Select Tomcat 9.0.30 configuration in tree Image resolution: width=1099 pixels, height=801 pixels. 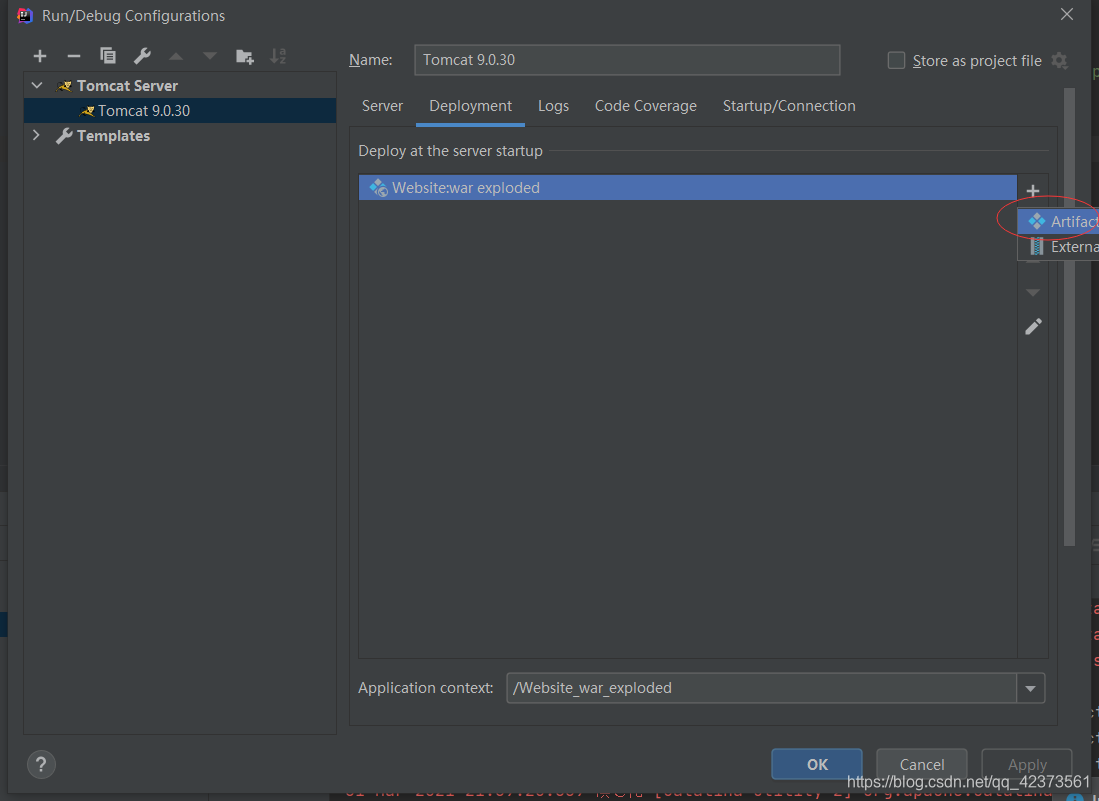pyautogui.click(x=180, y=111)
